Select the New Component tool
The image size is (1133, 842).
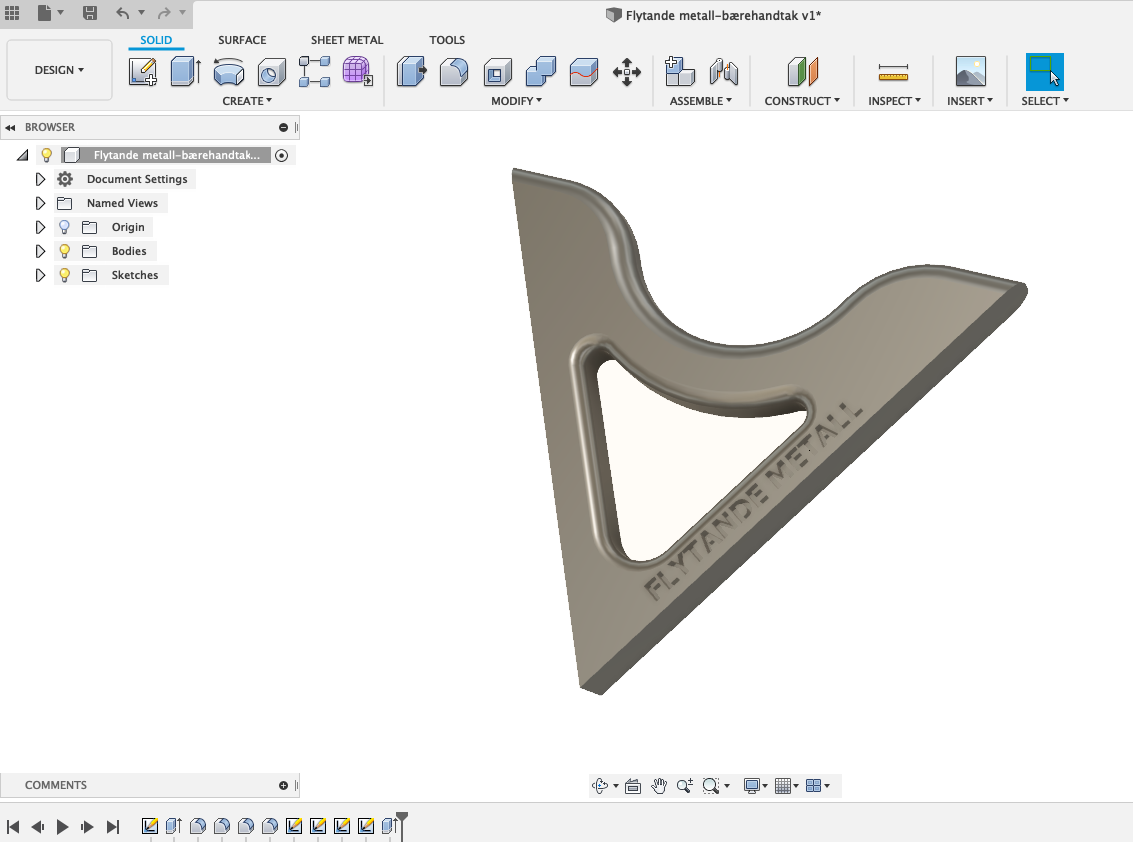tap(679, 72)
